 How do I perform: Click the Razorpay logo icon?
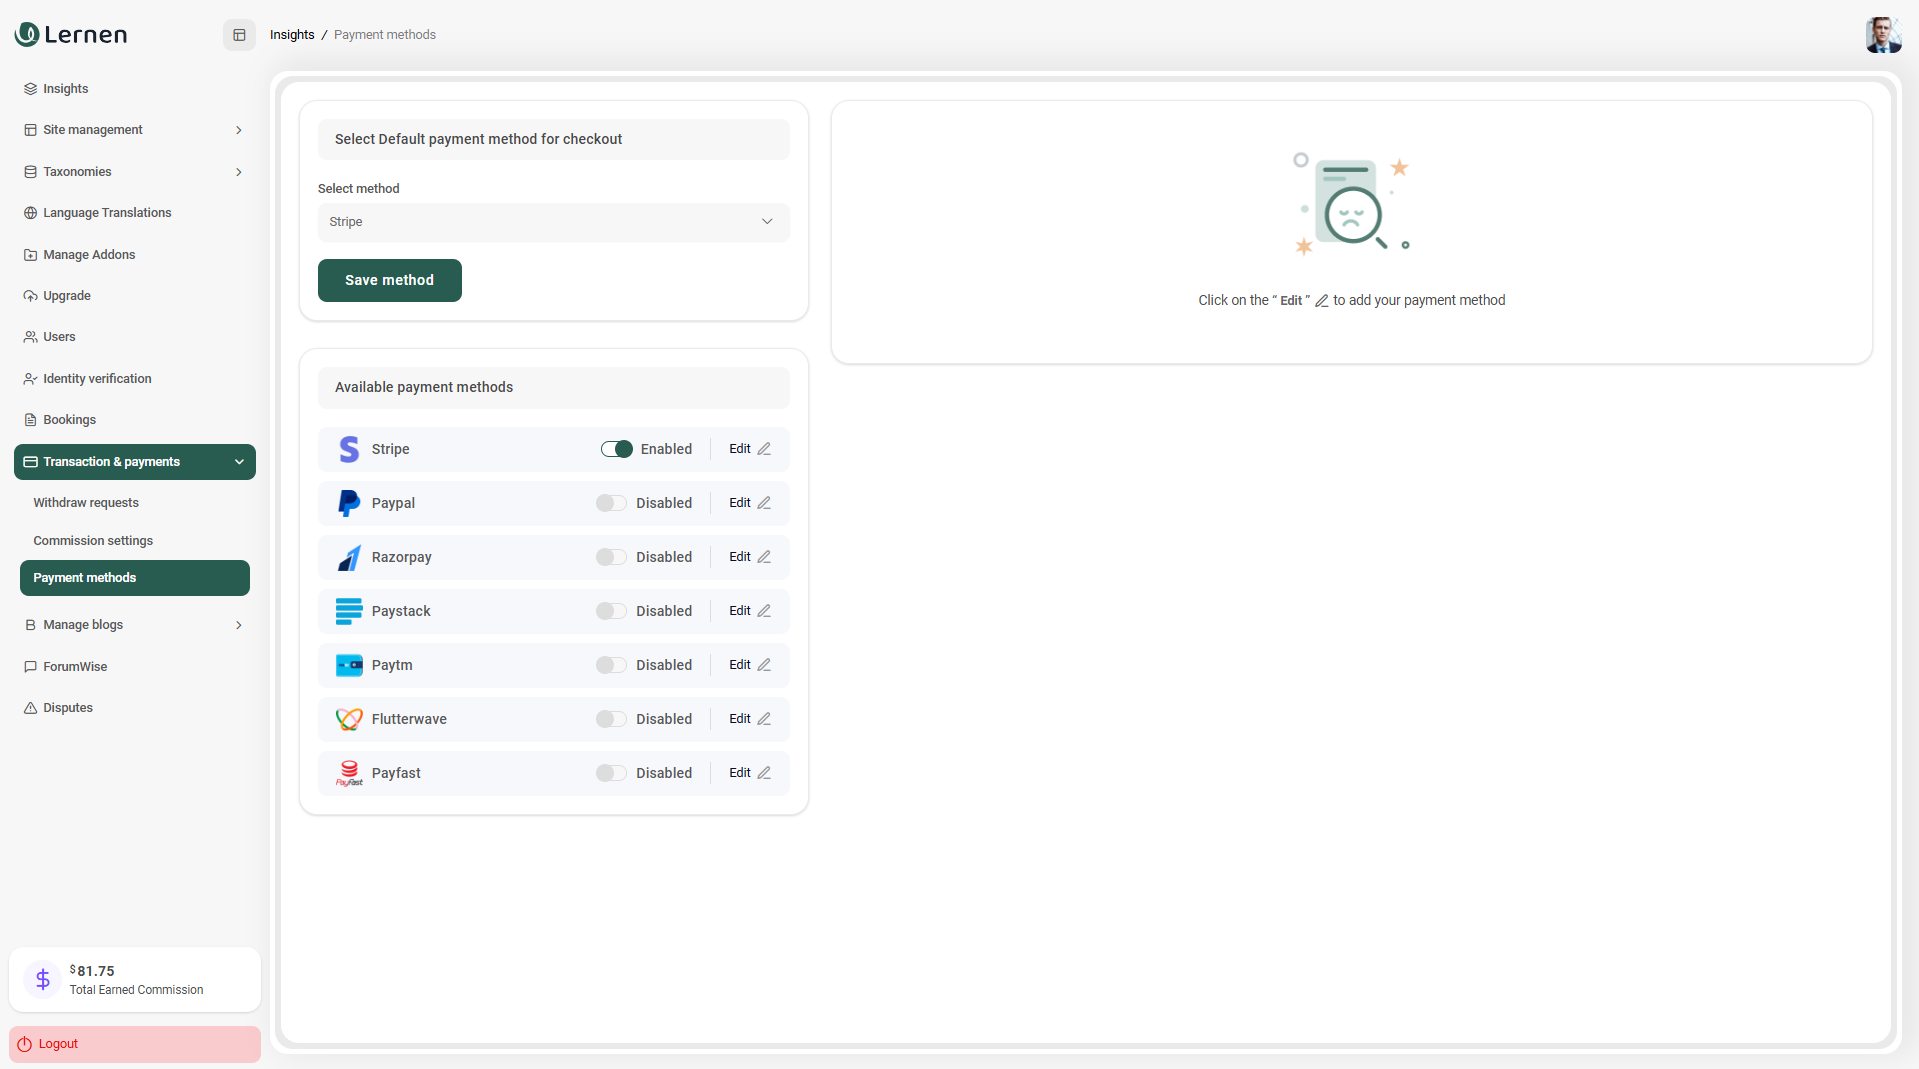click(x=349, y=558)
